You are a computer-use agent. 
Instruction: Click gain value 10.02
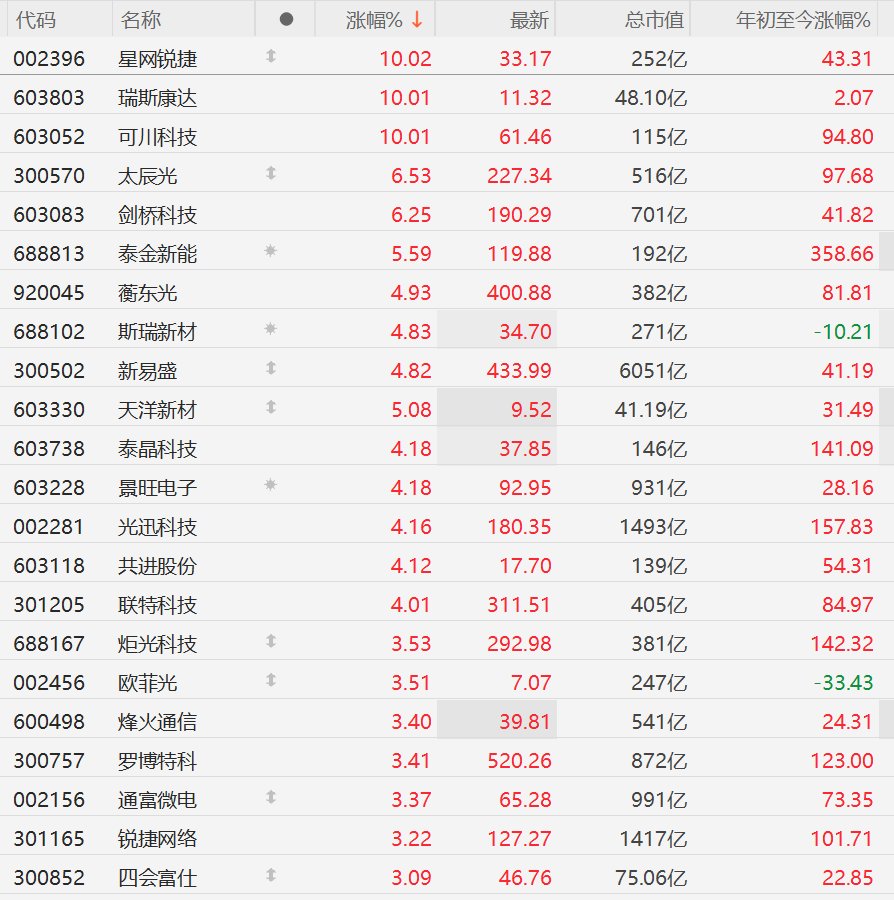click(x=405, y=59)
